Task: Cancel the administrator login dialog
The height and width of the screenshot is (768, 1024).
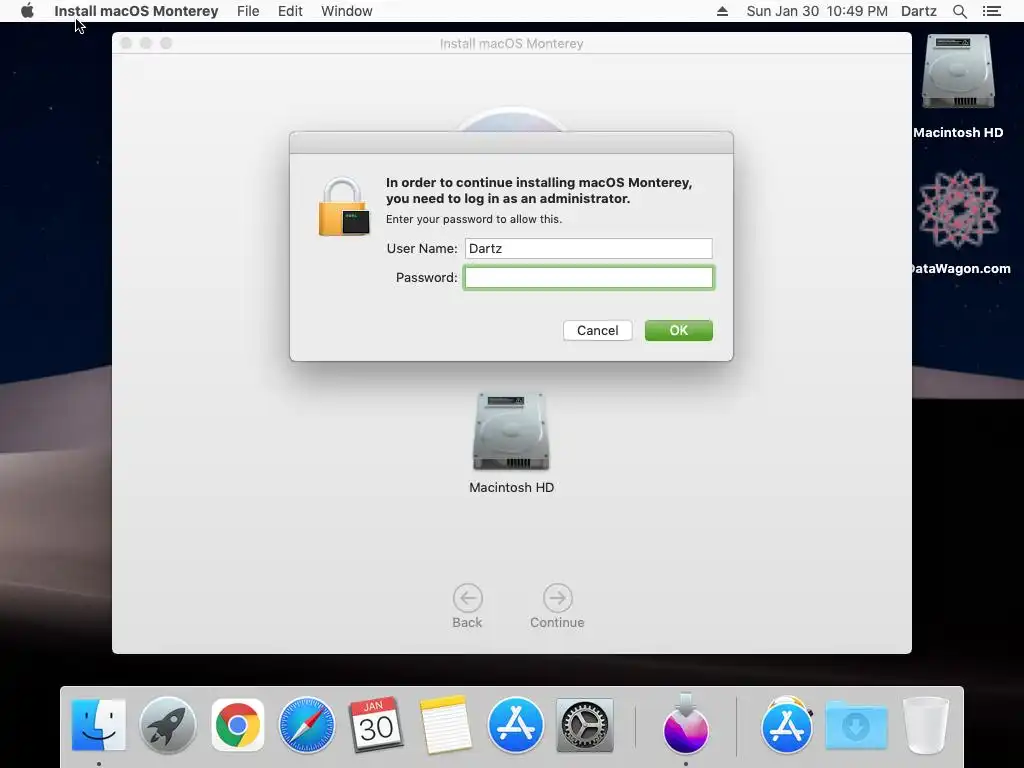Action: tap(598, 330)
